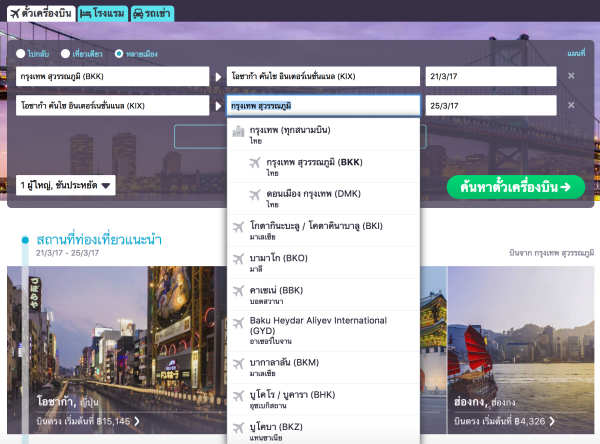Click the plane icon beside BKO suggestion
This screenshot has width=600, height=444.
[238, 259]
